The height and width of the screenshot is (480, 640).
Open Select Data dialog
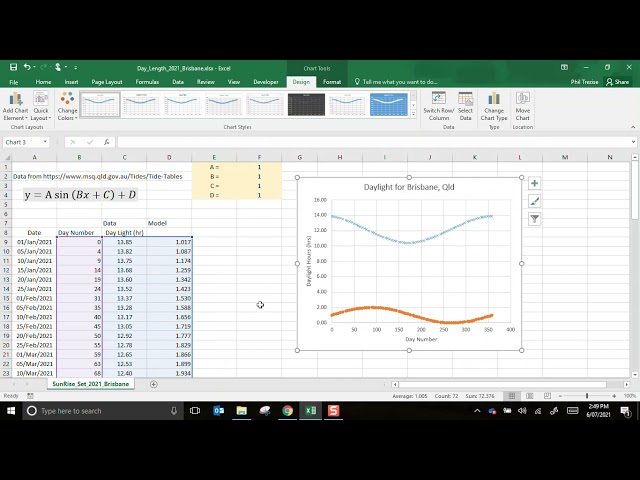click(x=465, y=106)
